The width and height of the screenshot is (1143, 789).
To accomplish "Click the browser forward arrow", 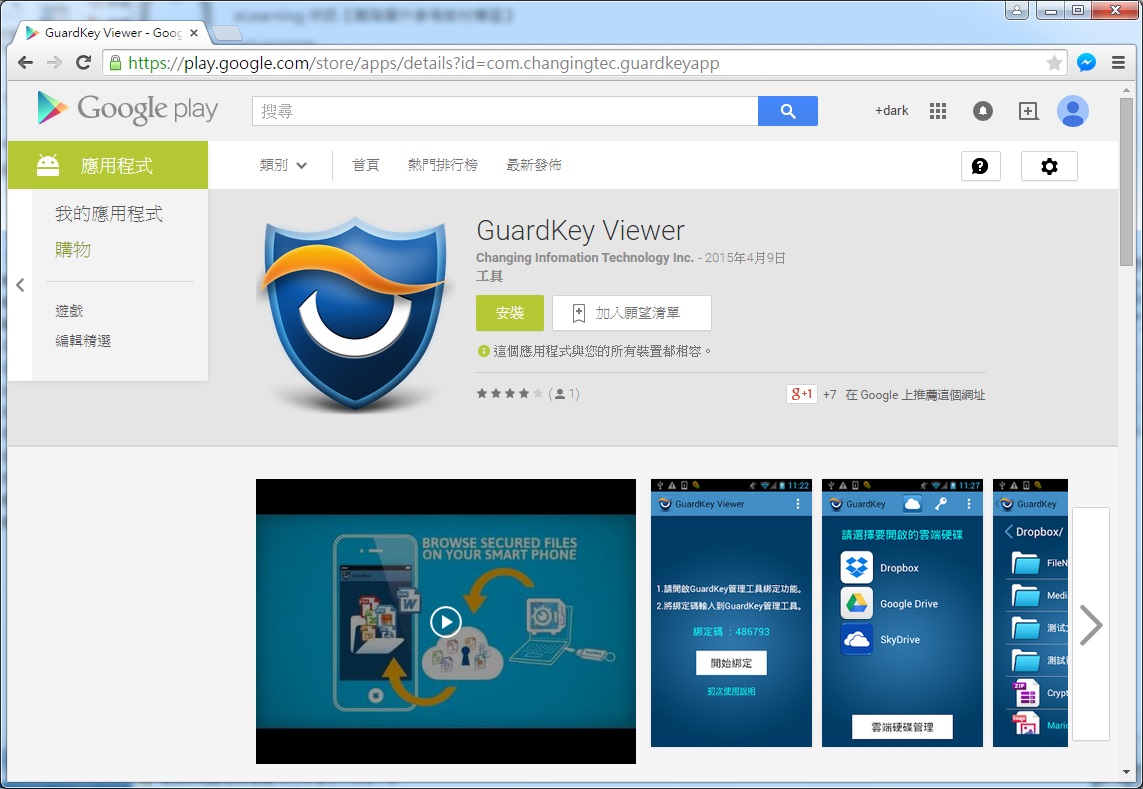I will click(x=54, y=63).
